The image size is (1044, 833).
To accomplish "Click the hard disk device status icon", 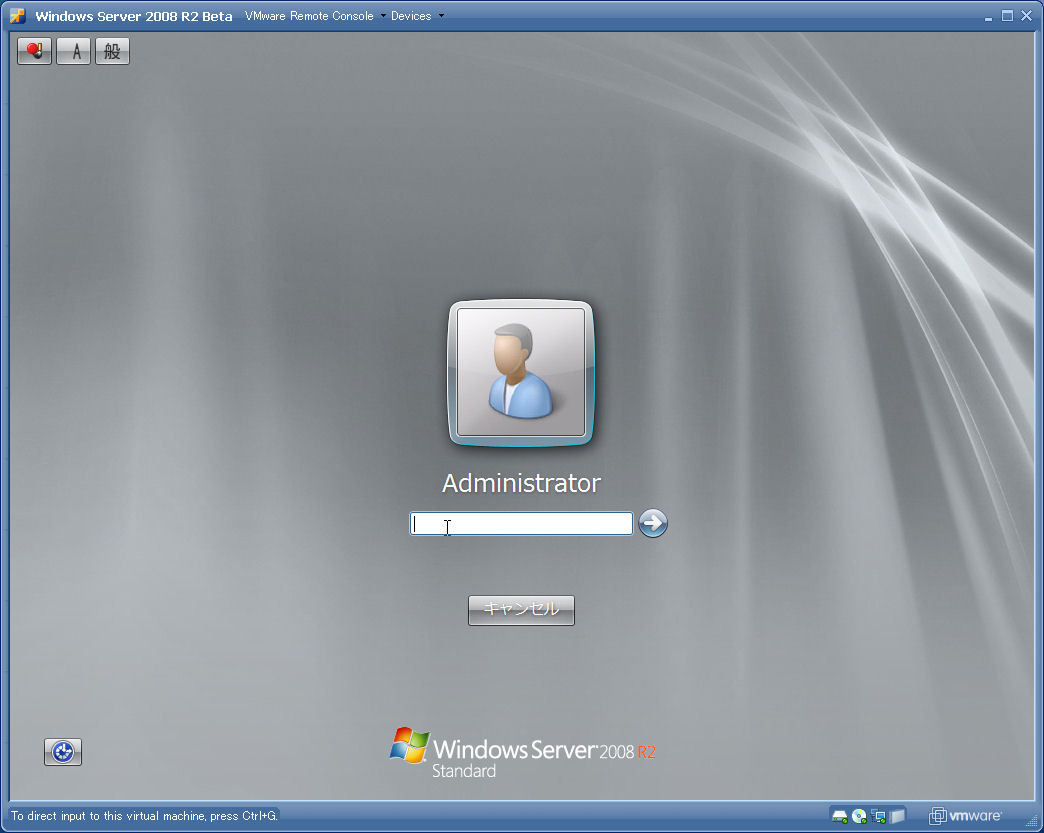I will coord(840,816).
